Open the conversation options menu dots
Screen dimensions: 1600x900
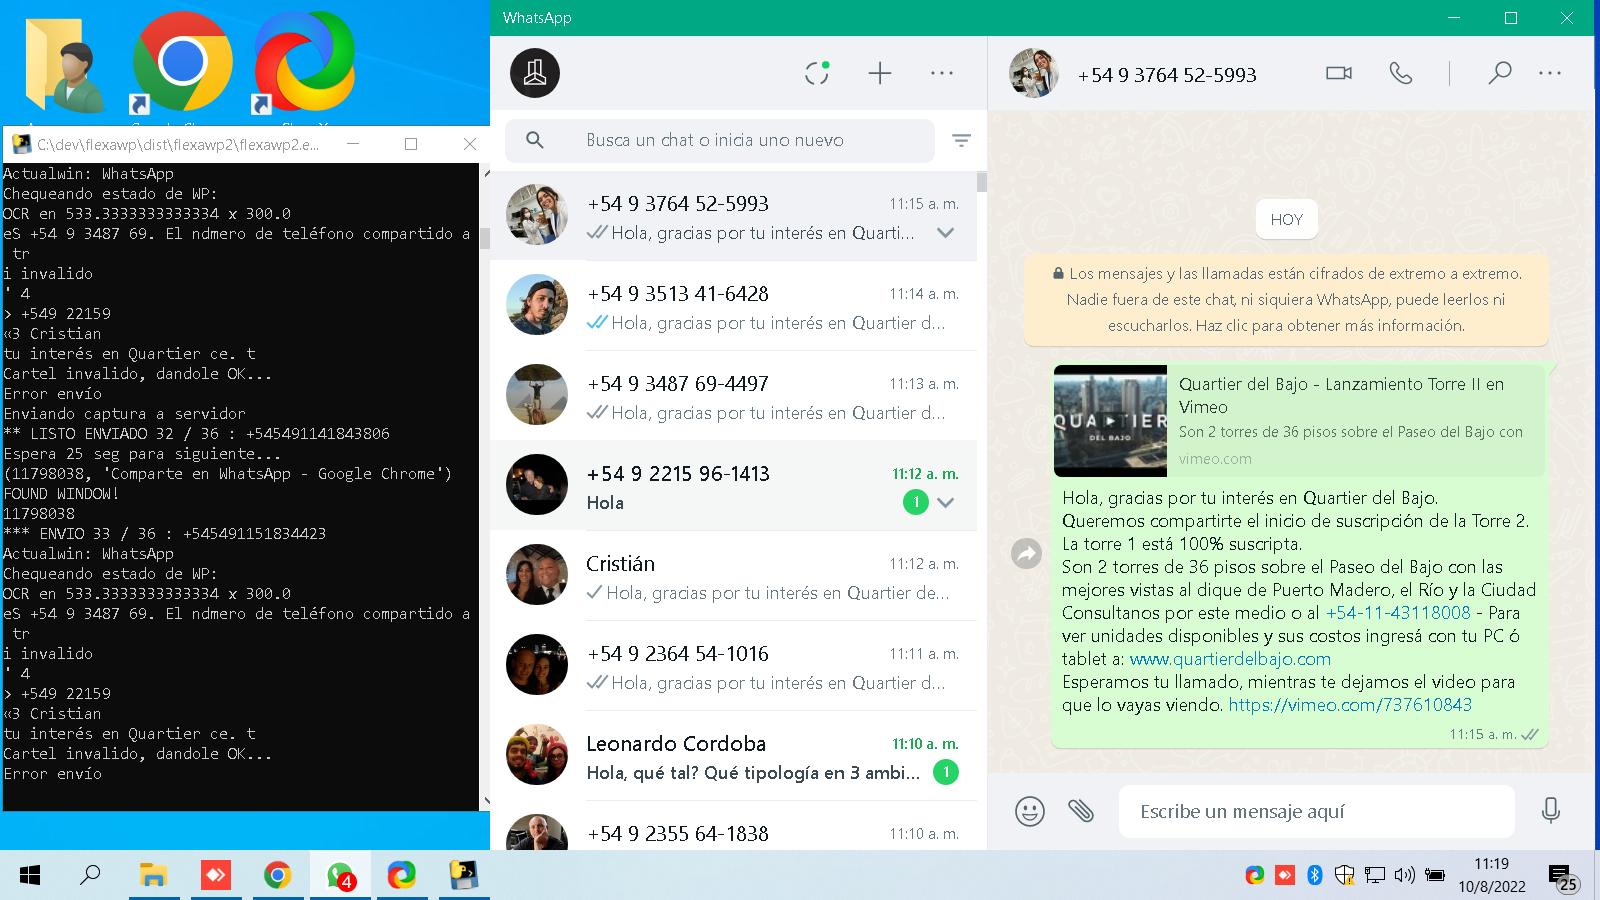pos(1550,73)
